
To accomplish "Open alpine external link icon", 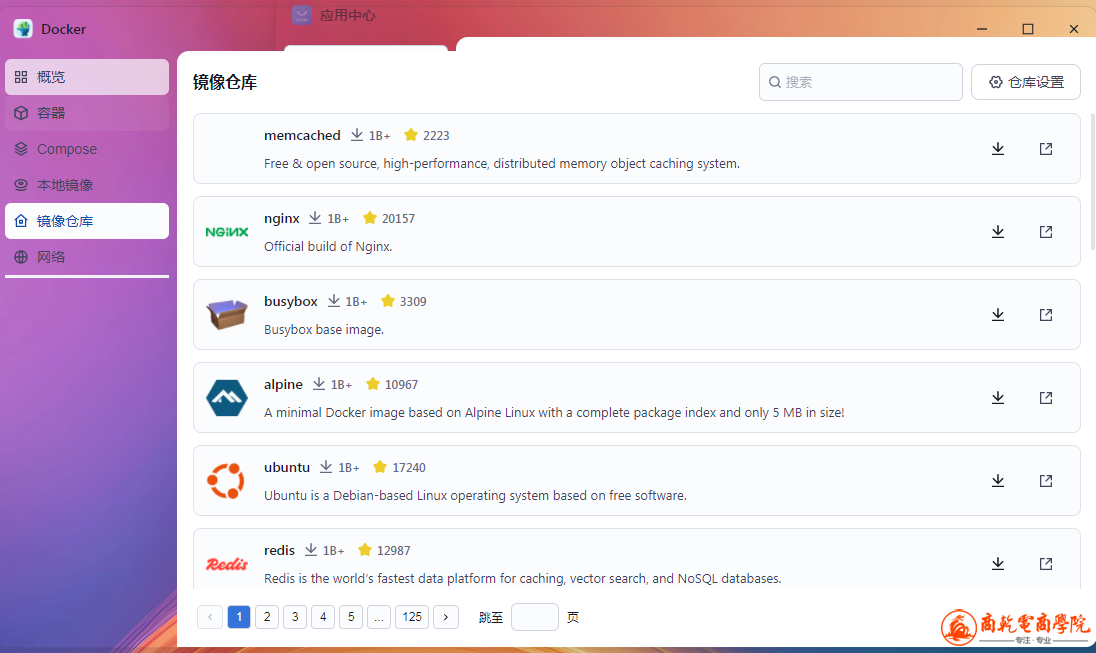I will (x=1045, y=398).
